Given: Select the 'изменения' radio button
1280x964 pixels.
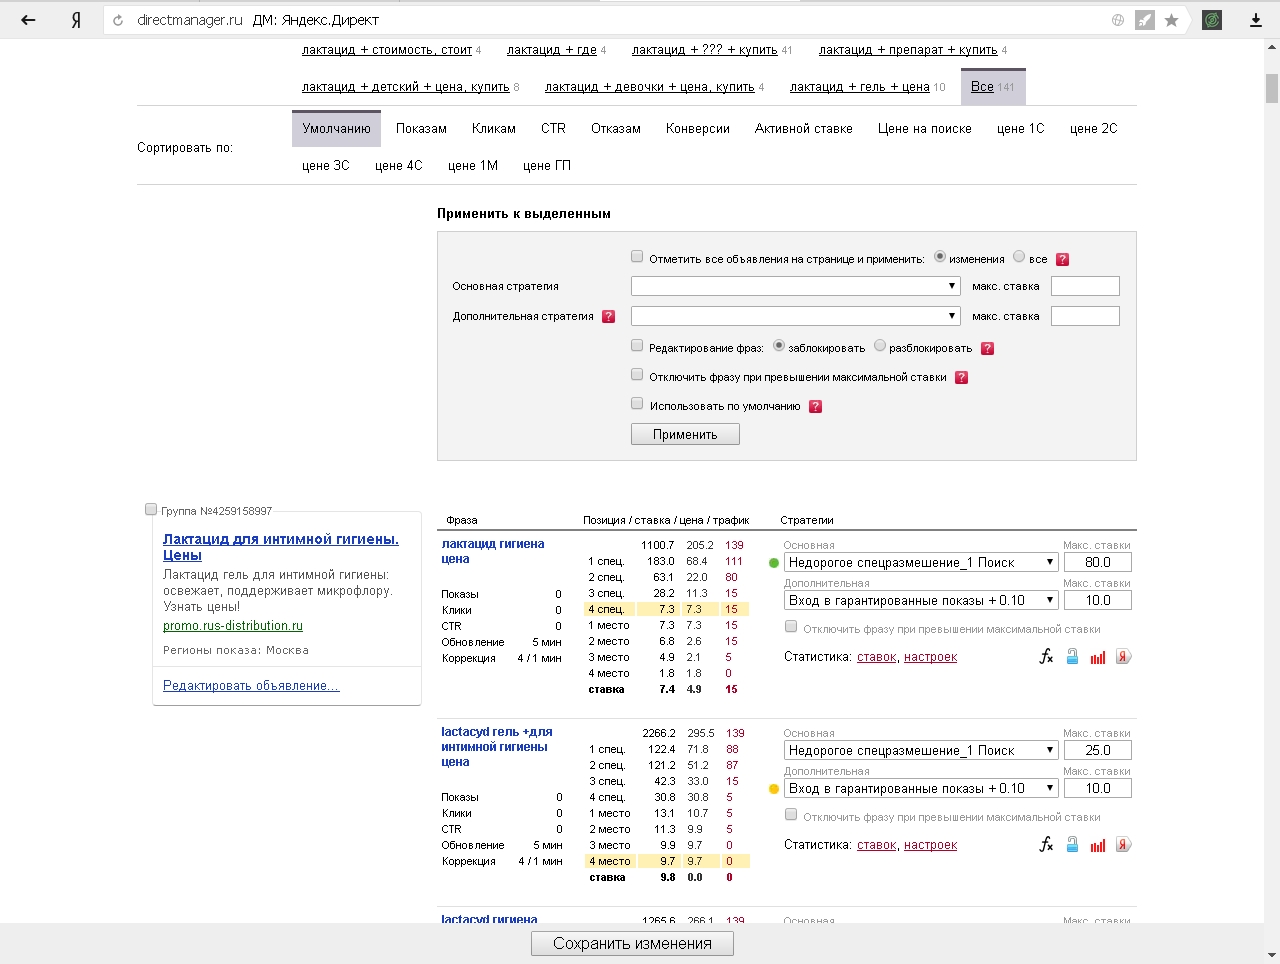Looking at the screenshot, I should [939, 257].
